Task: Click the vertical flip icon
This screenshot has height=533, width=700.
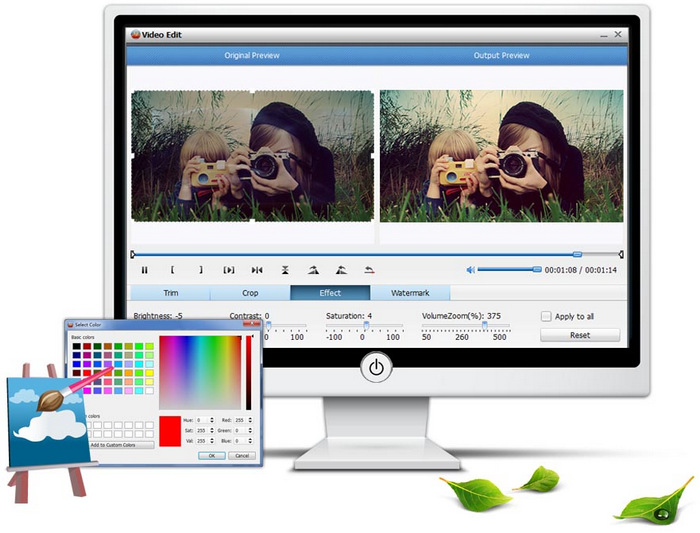Action: tap(285, 270)
